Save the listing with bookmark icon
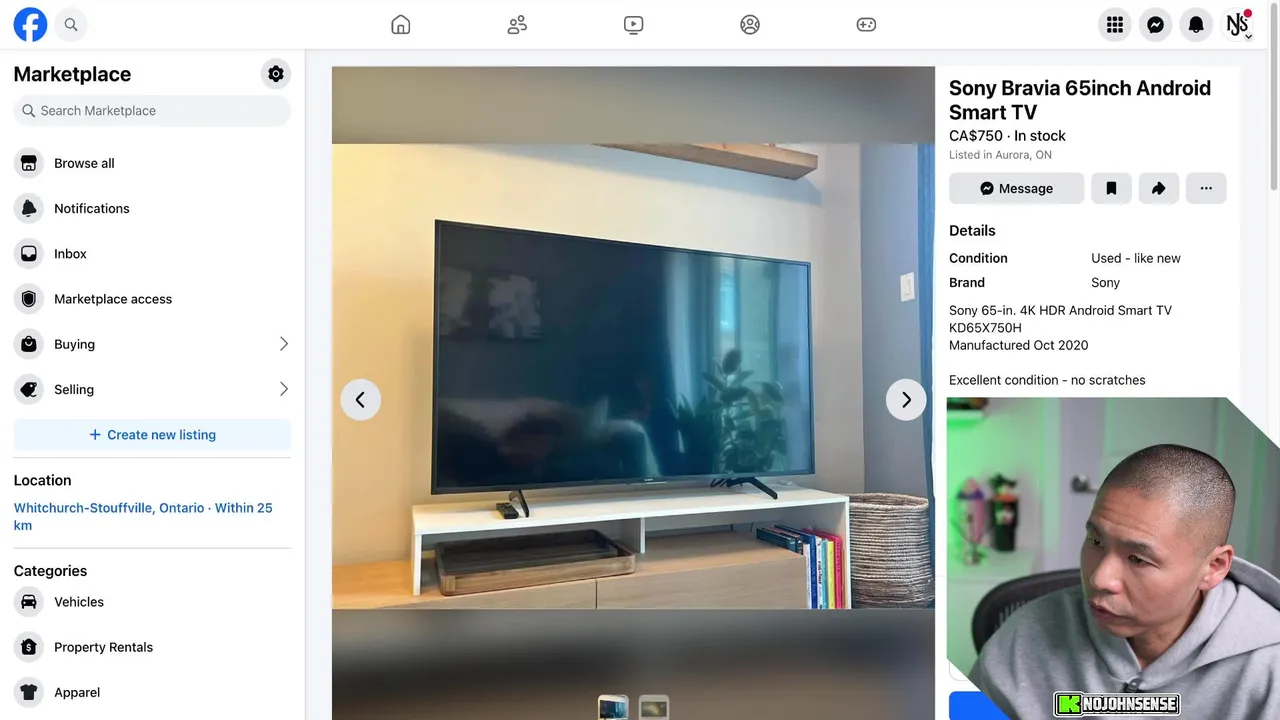Image resolution: width=1280 pixels, height=720 pixels. click(1111, 188)
